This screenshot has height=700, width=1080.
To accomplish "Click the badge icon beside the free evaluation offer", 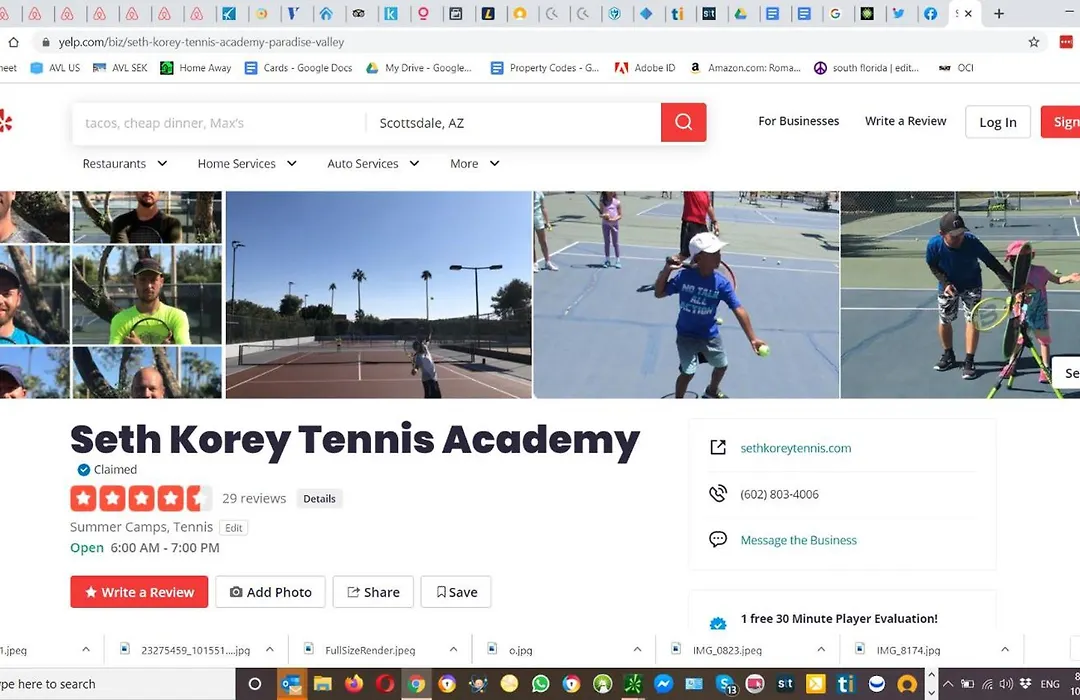I will point(718,624).
